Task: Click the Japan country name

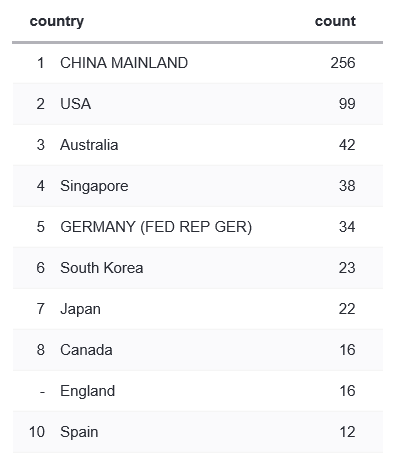Action: click(x=80, y=309)
